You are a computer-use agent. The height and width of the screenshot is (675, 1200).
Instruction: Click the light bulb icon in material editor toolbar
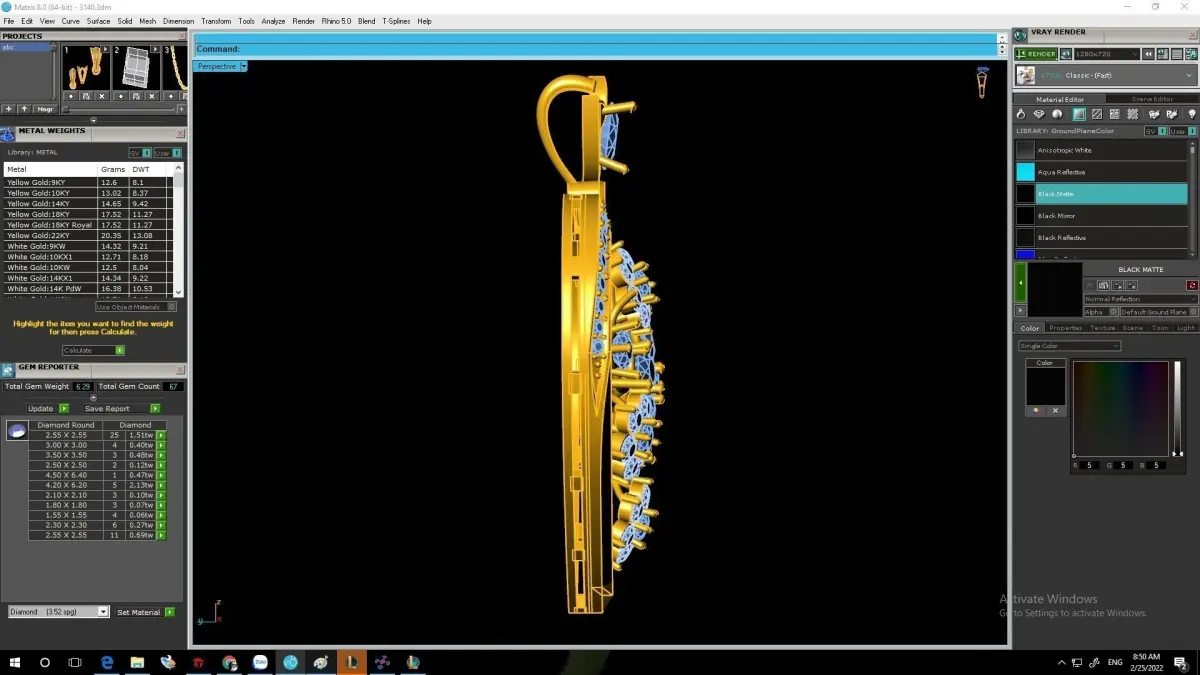[1191, 115]
